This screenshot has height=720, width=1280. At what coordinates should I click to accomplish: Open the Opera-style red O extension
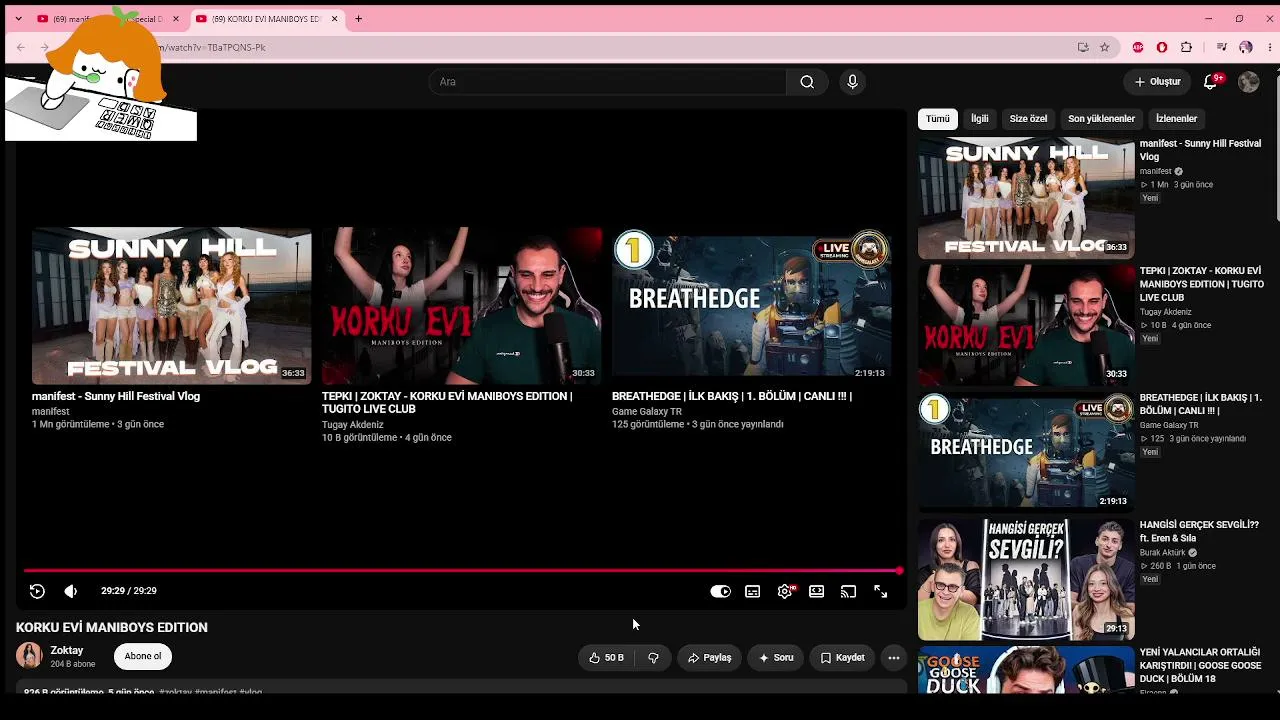coord(1162,47)
